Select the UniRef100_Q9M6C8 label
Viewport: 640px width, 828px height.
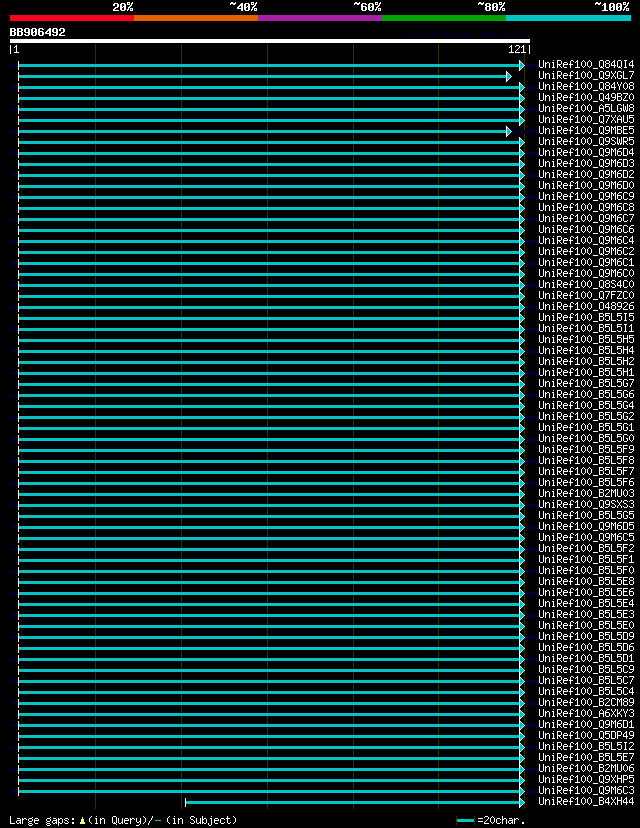point(586,208)
